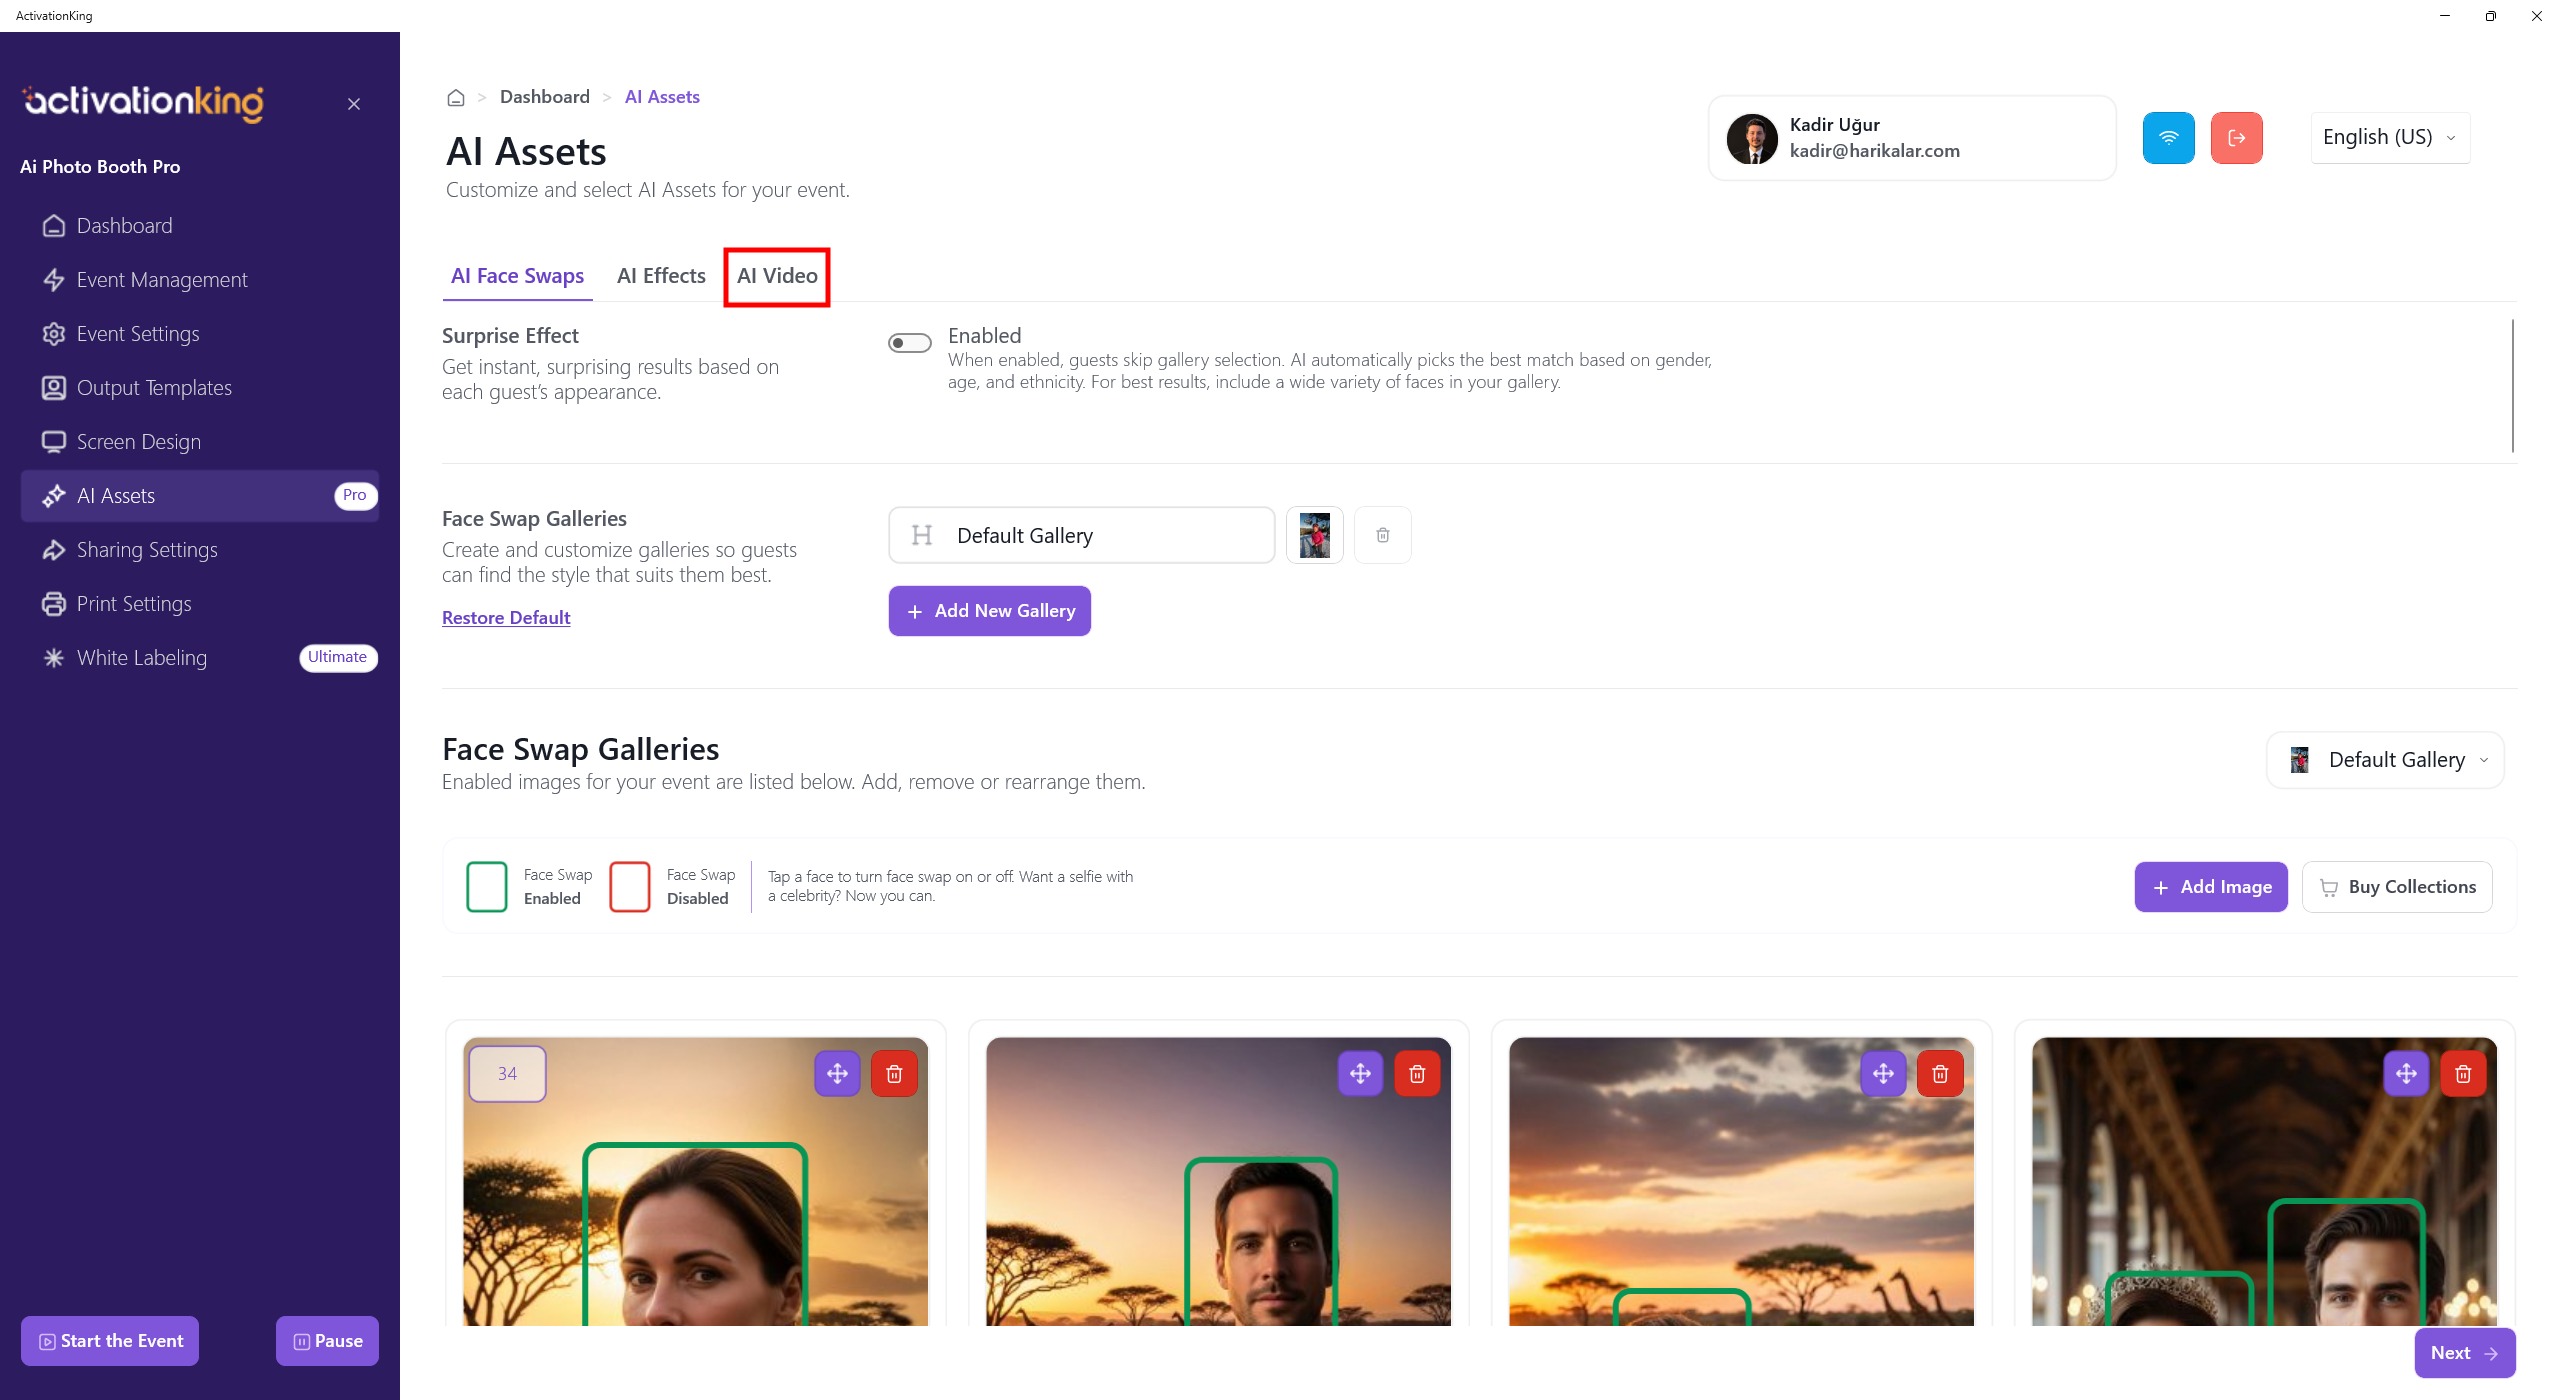Collapse sidebar using the X icon
The image size is (2560, 1400).
[354, 104]
